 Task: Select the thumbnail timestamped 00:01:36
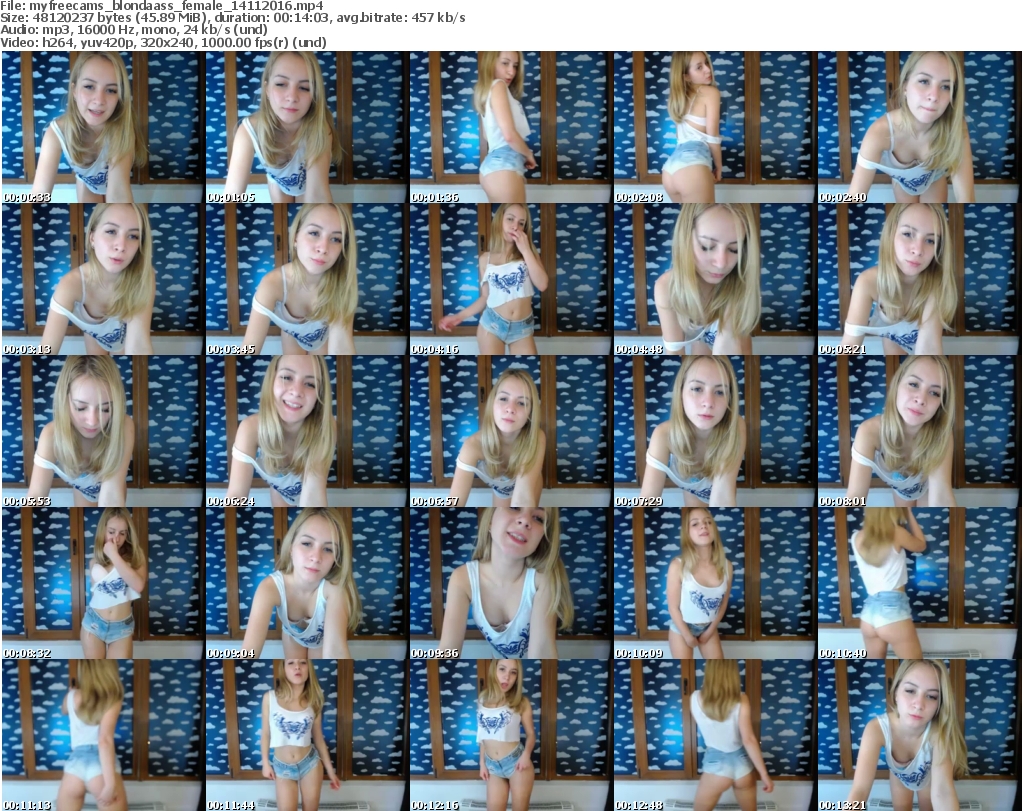click(511, 127)
